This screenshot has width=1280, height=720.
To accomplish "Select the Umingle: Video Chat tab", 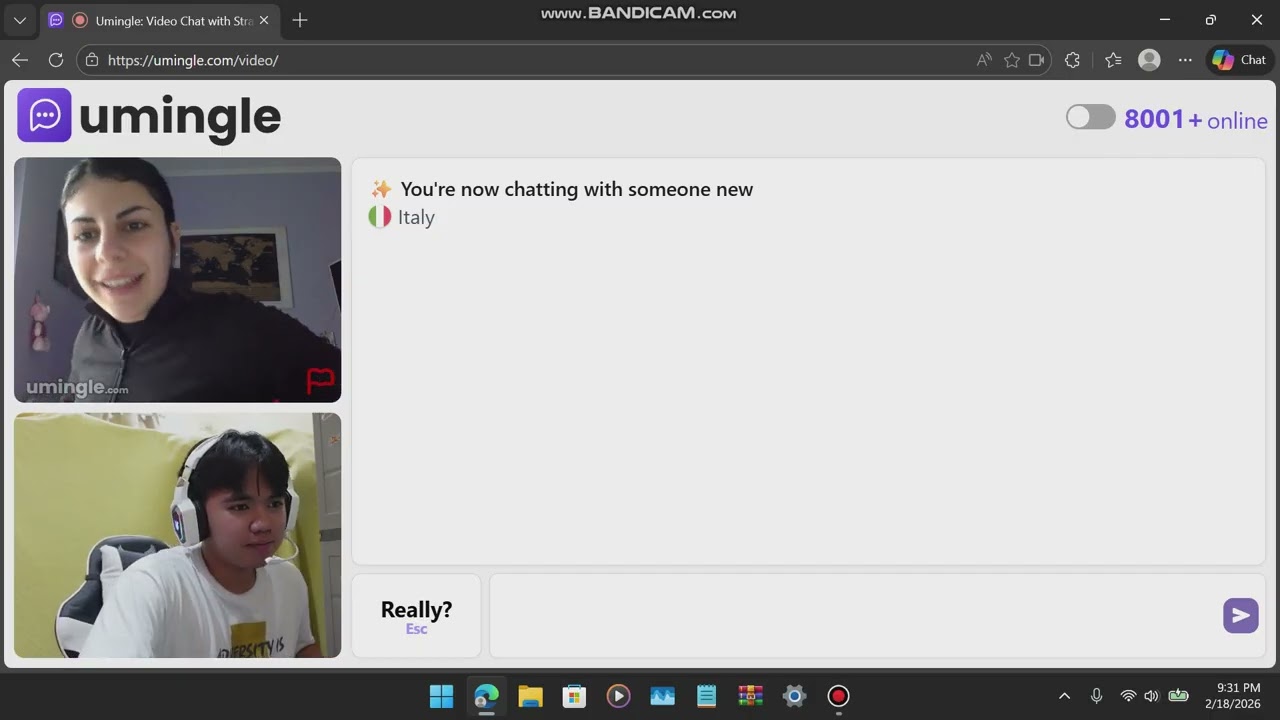I will (x=160, y=20).
